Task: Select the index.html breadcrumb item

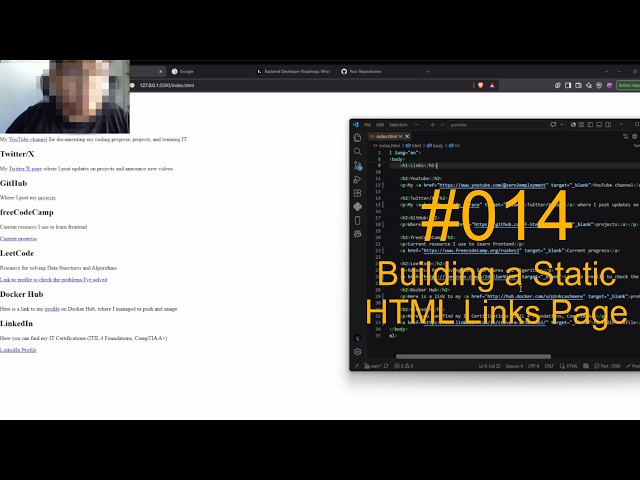Action: (387, 145)
